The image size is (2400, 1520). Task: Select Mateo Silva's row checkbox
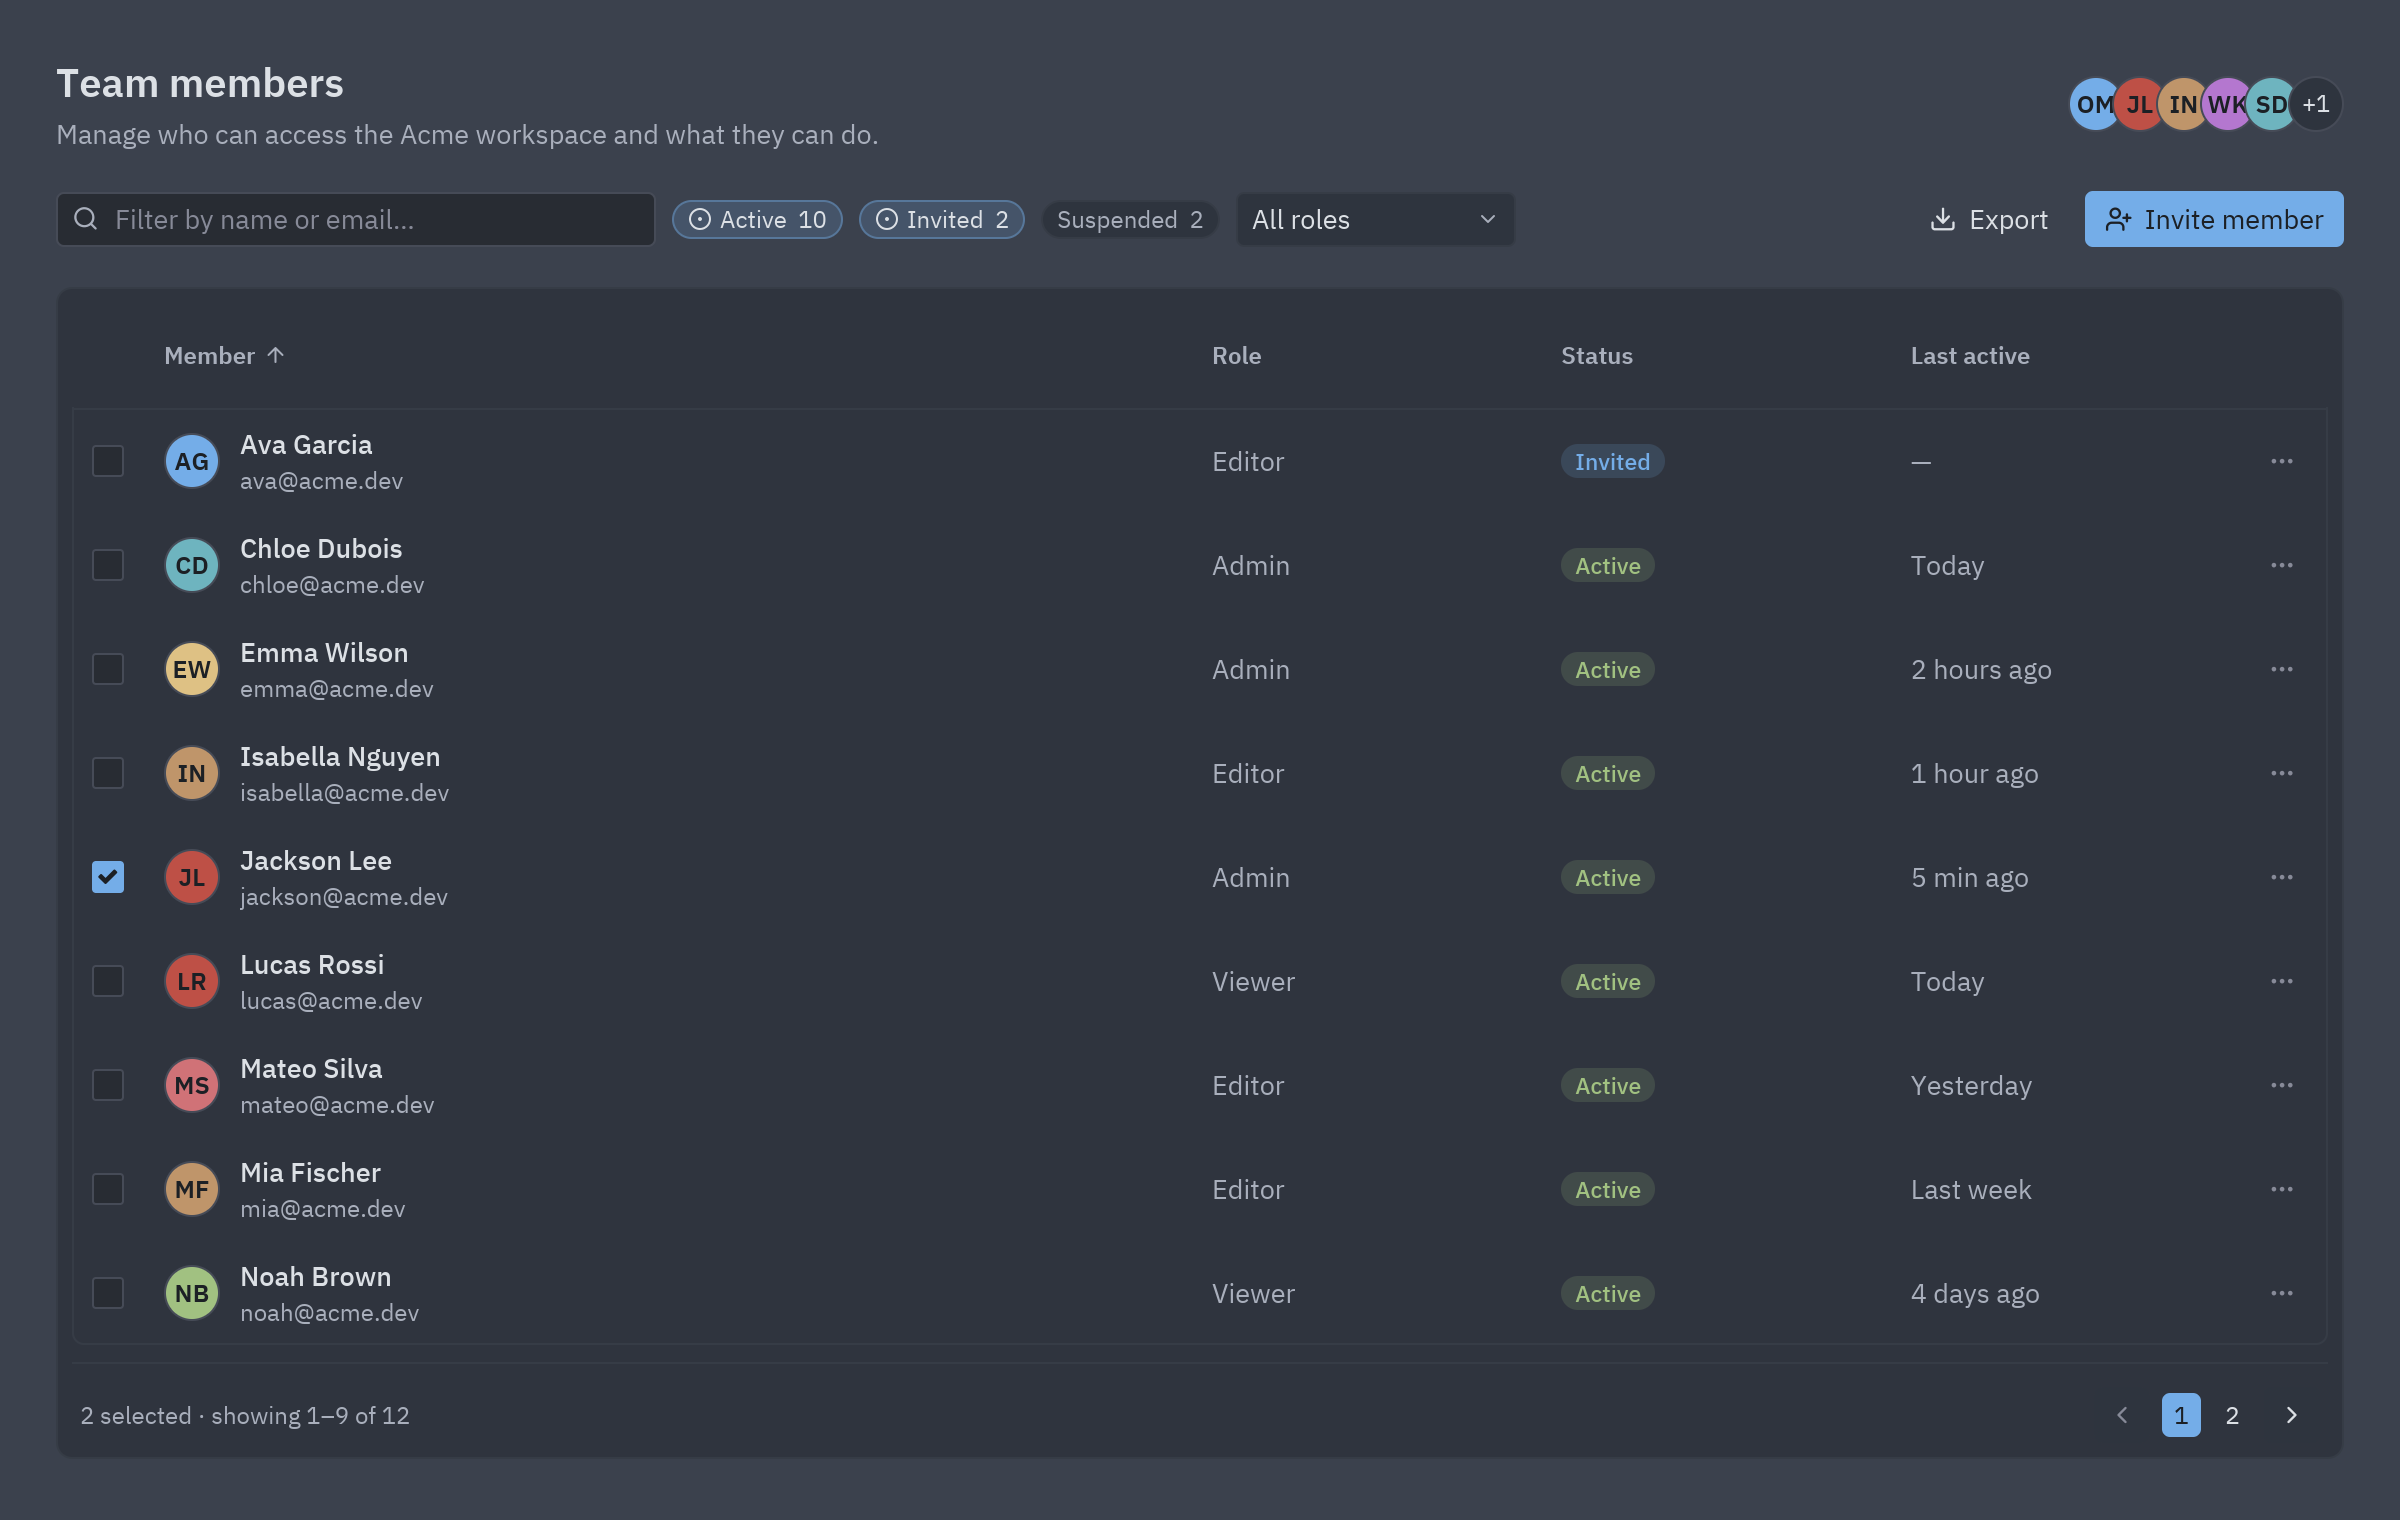coord(108,1085)
